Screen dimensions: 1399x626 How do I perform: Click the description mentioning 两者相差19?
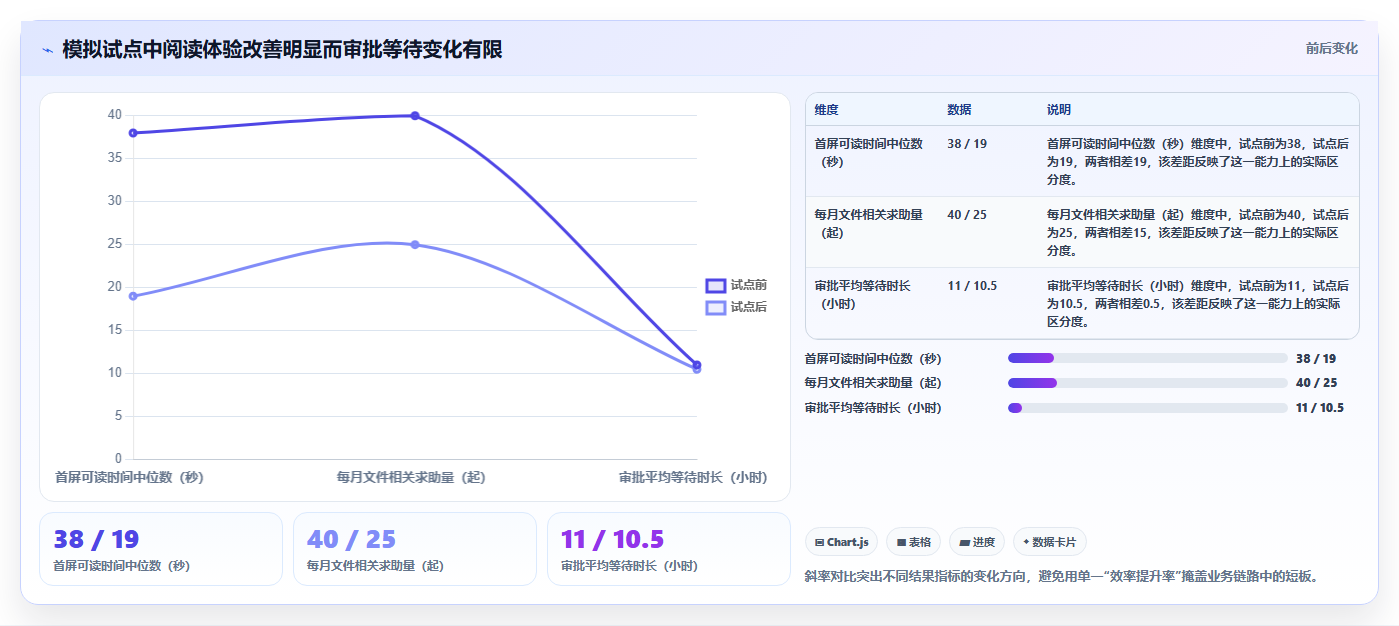[1198, 162]
